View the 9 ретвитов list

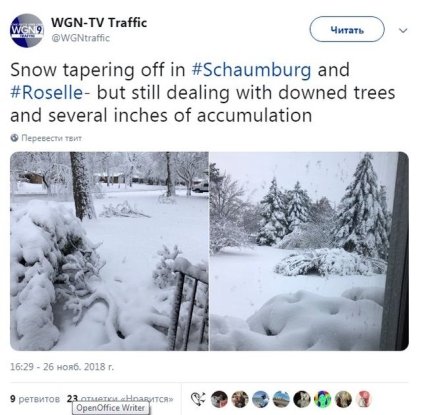[x=35, y=399]
